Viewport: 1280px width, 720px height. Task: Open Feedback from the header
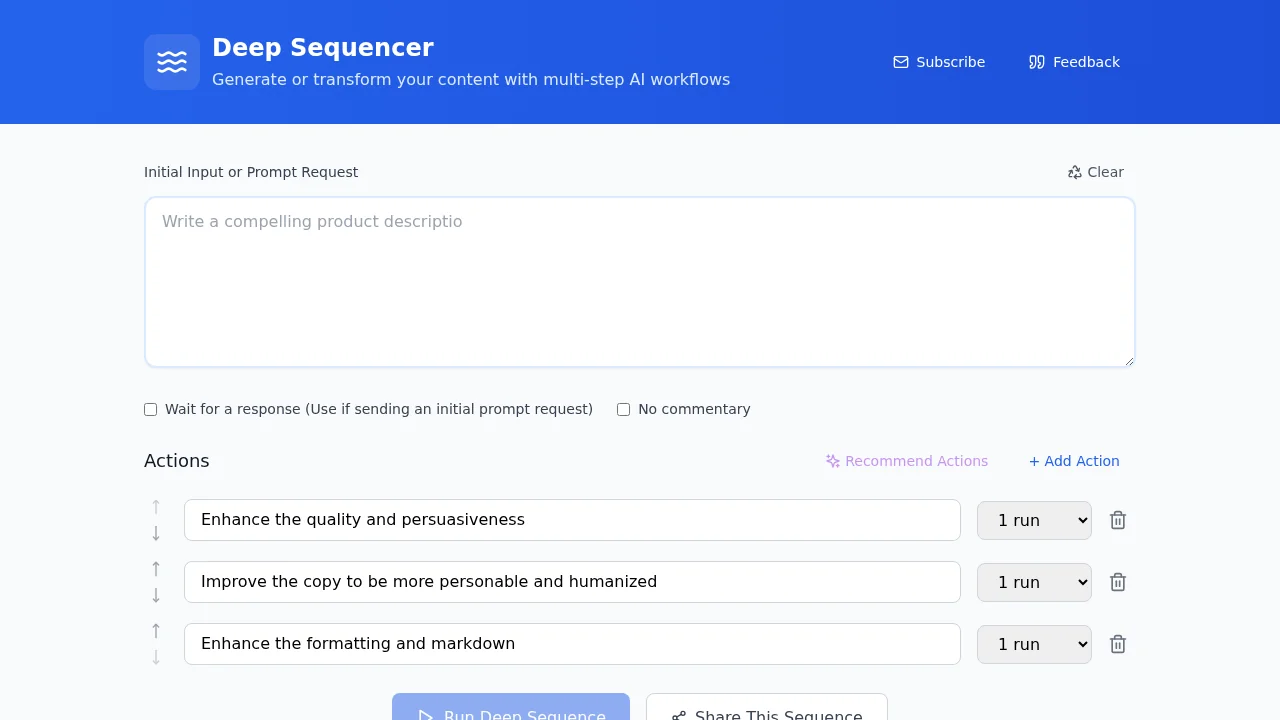point(1086,62)
